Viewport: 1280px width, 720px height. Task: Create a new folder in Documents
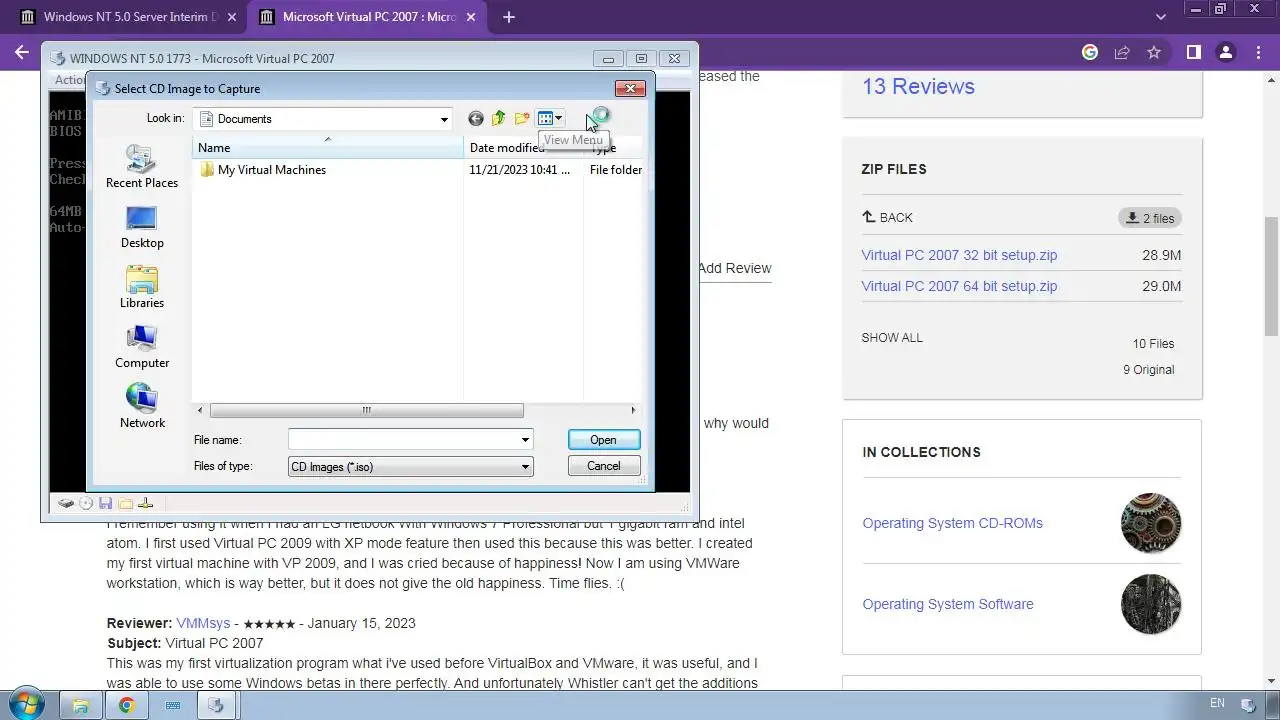pyautogui.click(x=522, y=119)
